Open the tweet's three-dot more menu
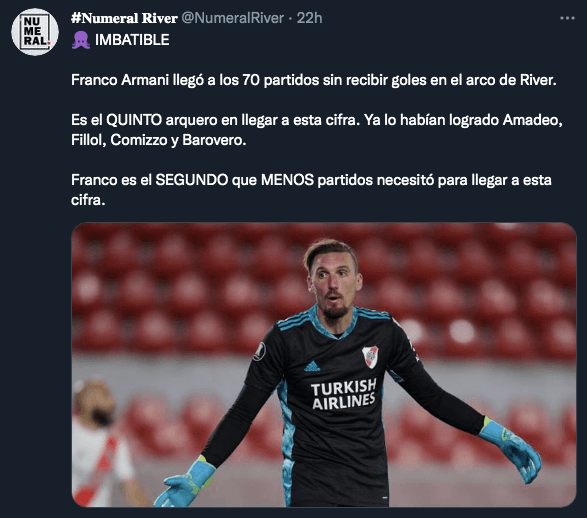 tap(567, 18)
